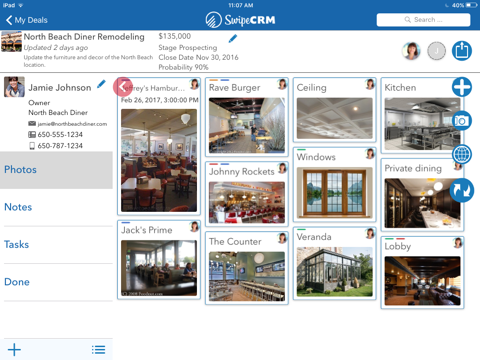Add a new photo with the plus circle
This screenshot has width=480, height=360.
pos(462,87)
